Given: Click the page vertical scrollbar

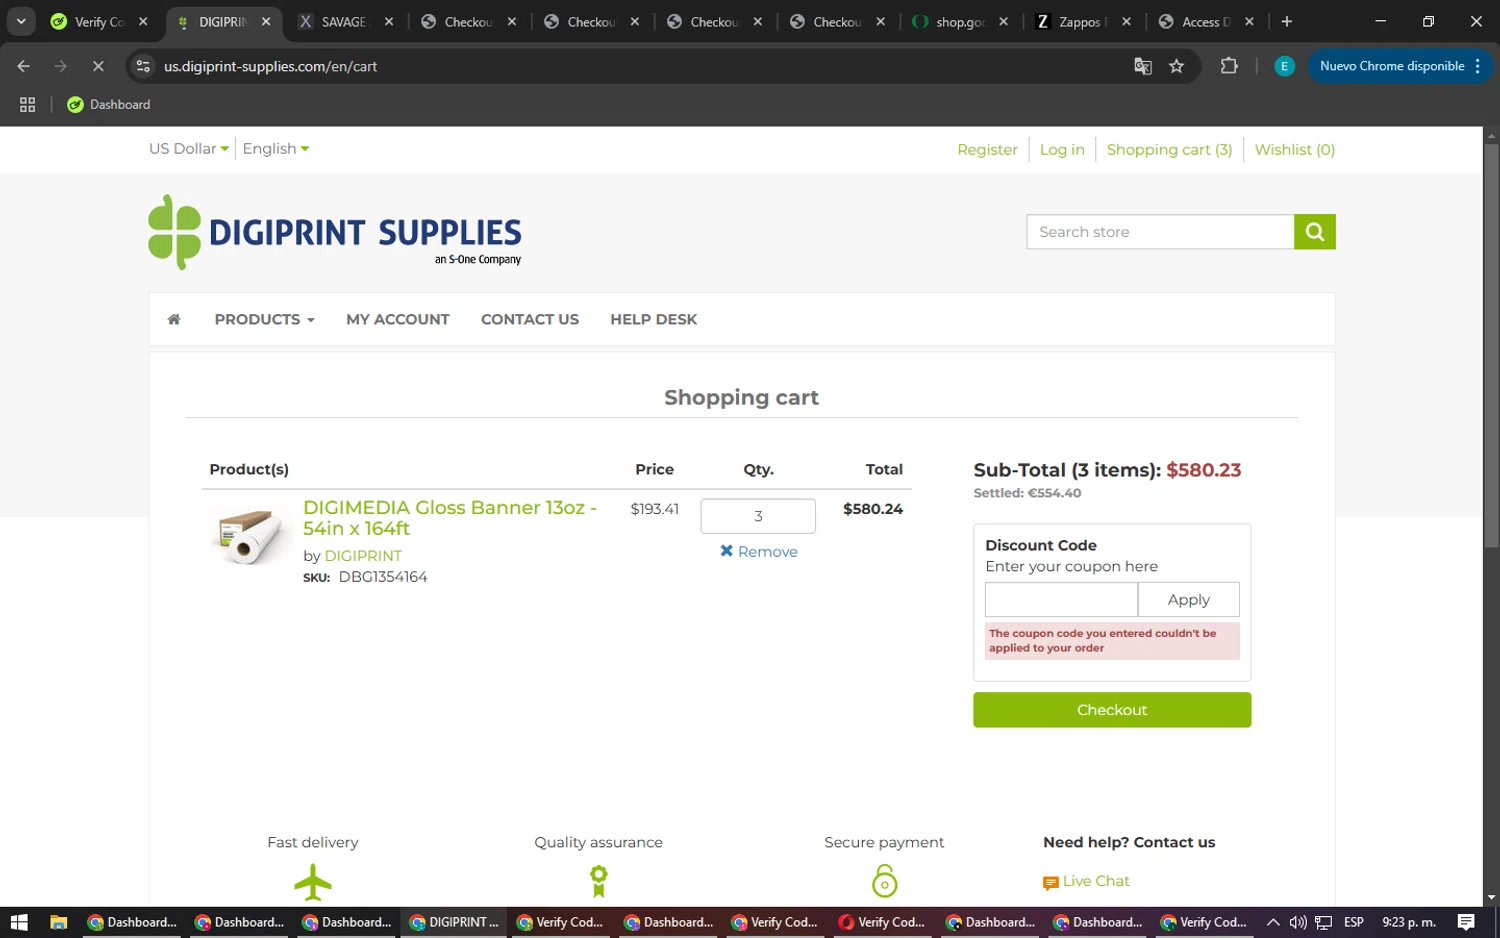Looking at the screenshot, I should 1491,345.
